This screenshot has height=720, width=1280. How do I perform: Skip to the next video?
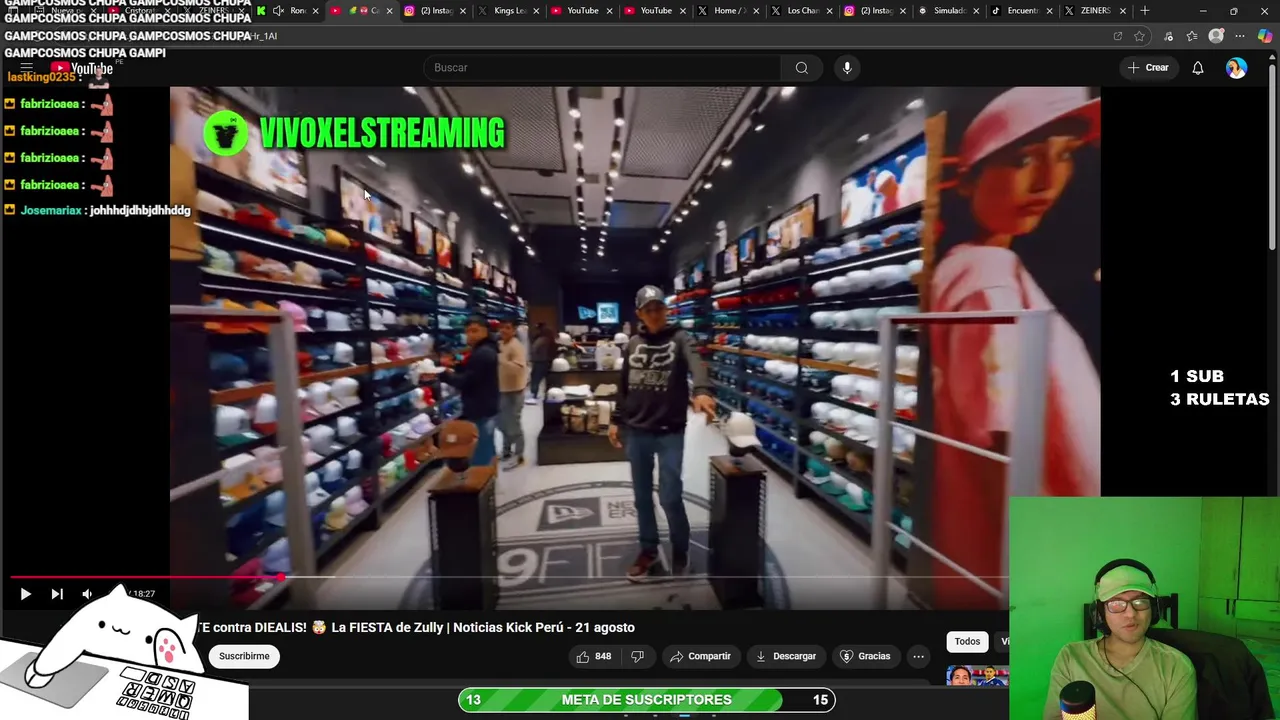[x=57, y=594]
